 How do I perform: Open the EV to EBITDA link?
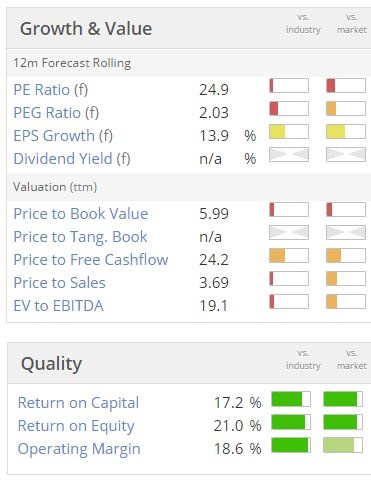(x=58, y=306)
